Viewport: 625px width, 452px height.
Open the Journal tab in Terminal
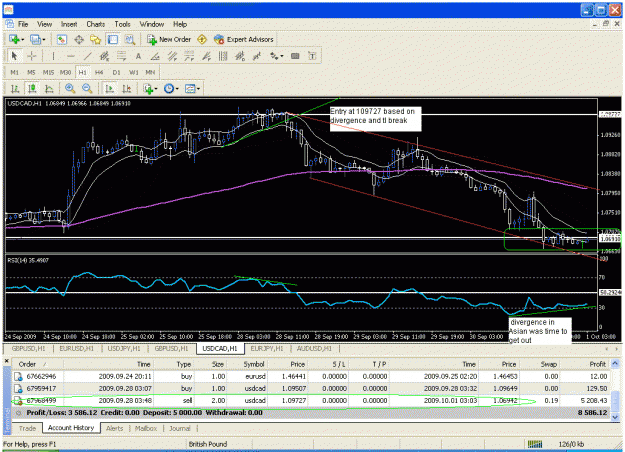(x=180, y=428)
